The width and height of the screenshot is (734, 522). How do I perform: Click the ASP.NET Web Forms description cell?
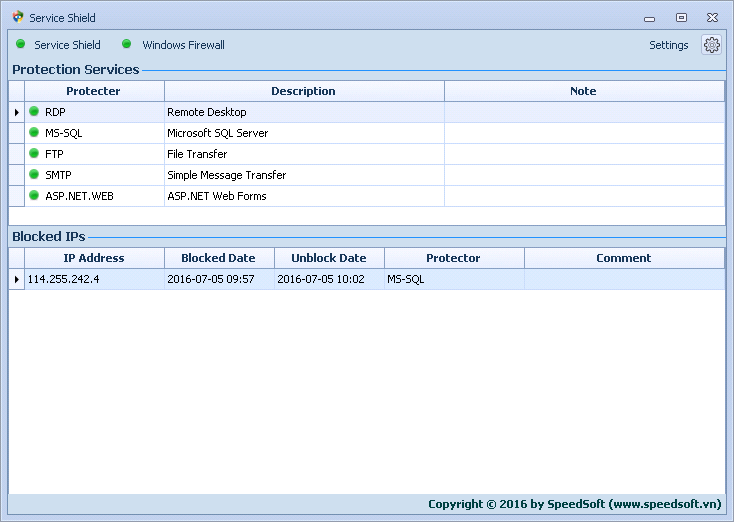coord(304,196)
